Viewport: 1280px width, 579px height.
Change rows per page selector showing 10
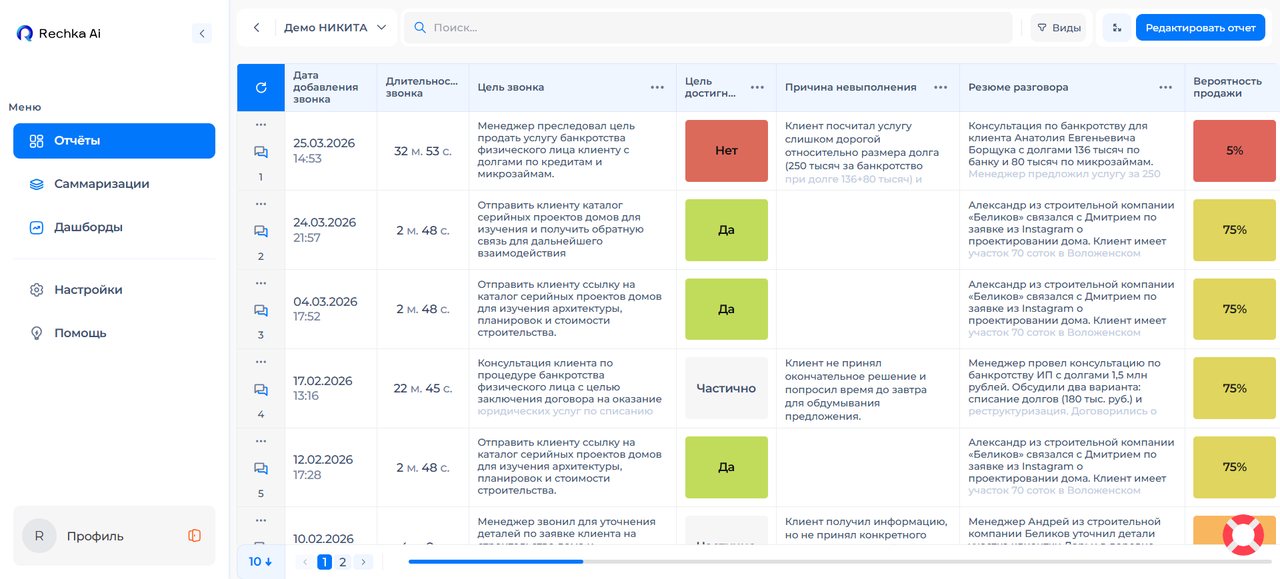pos(261,562)
